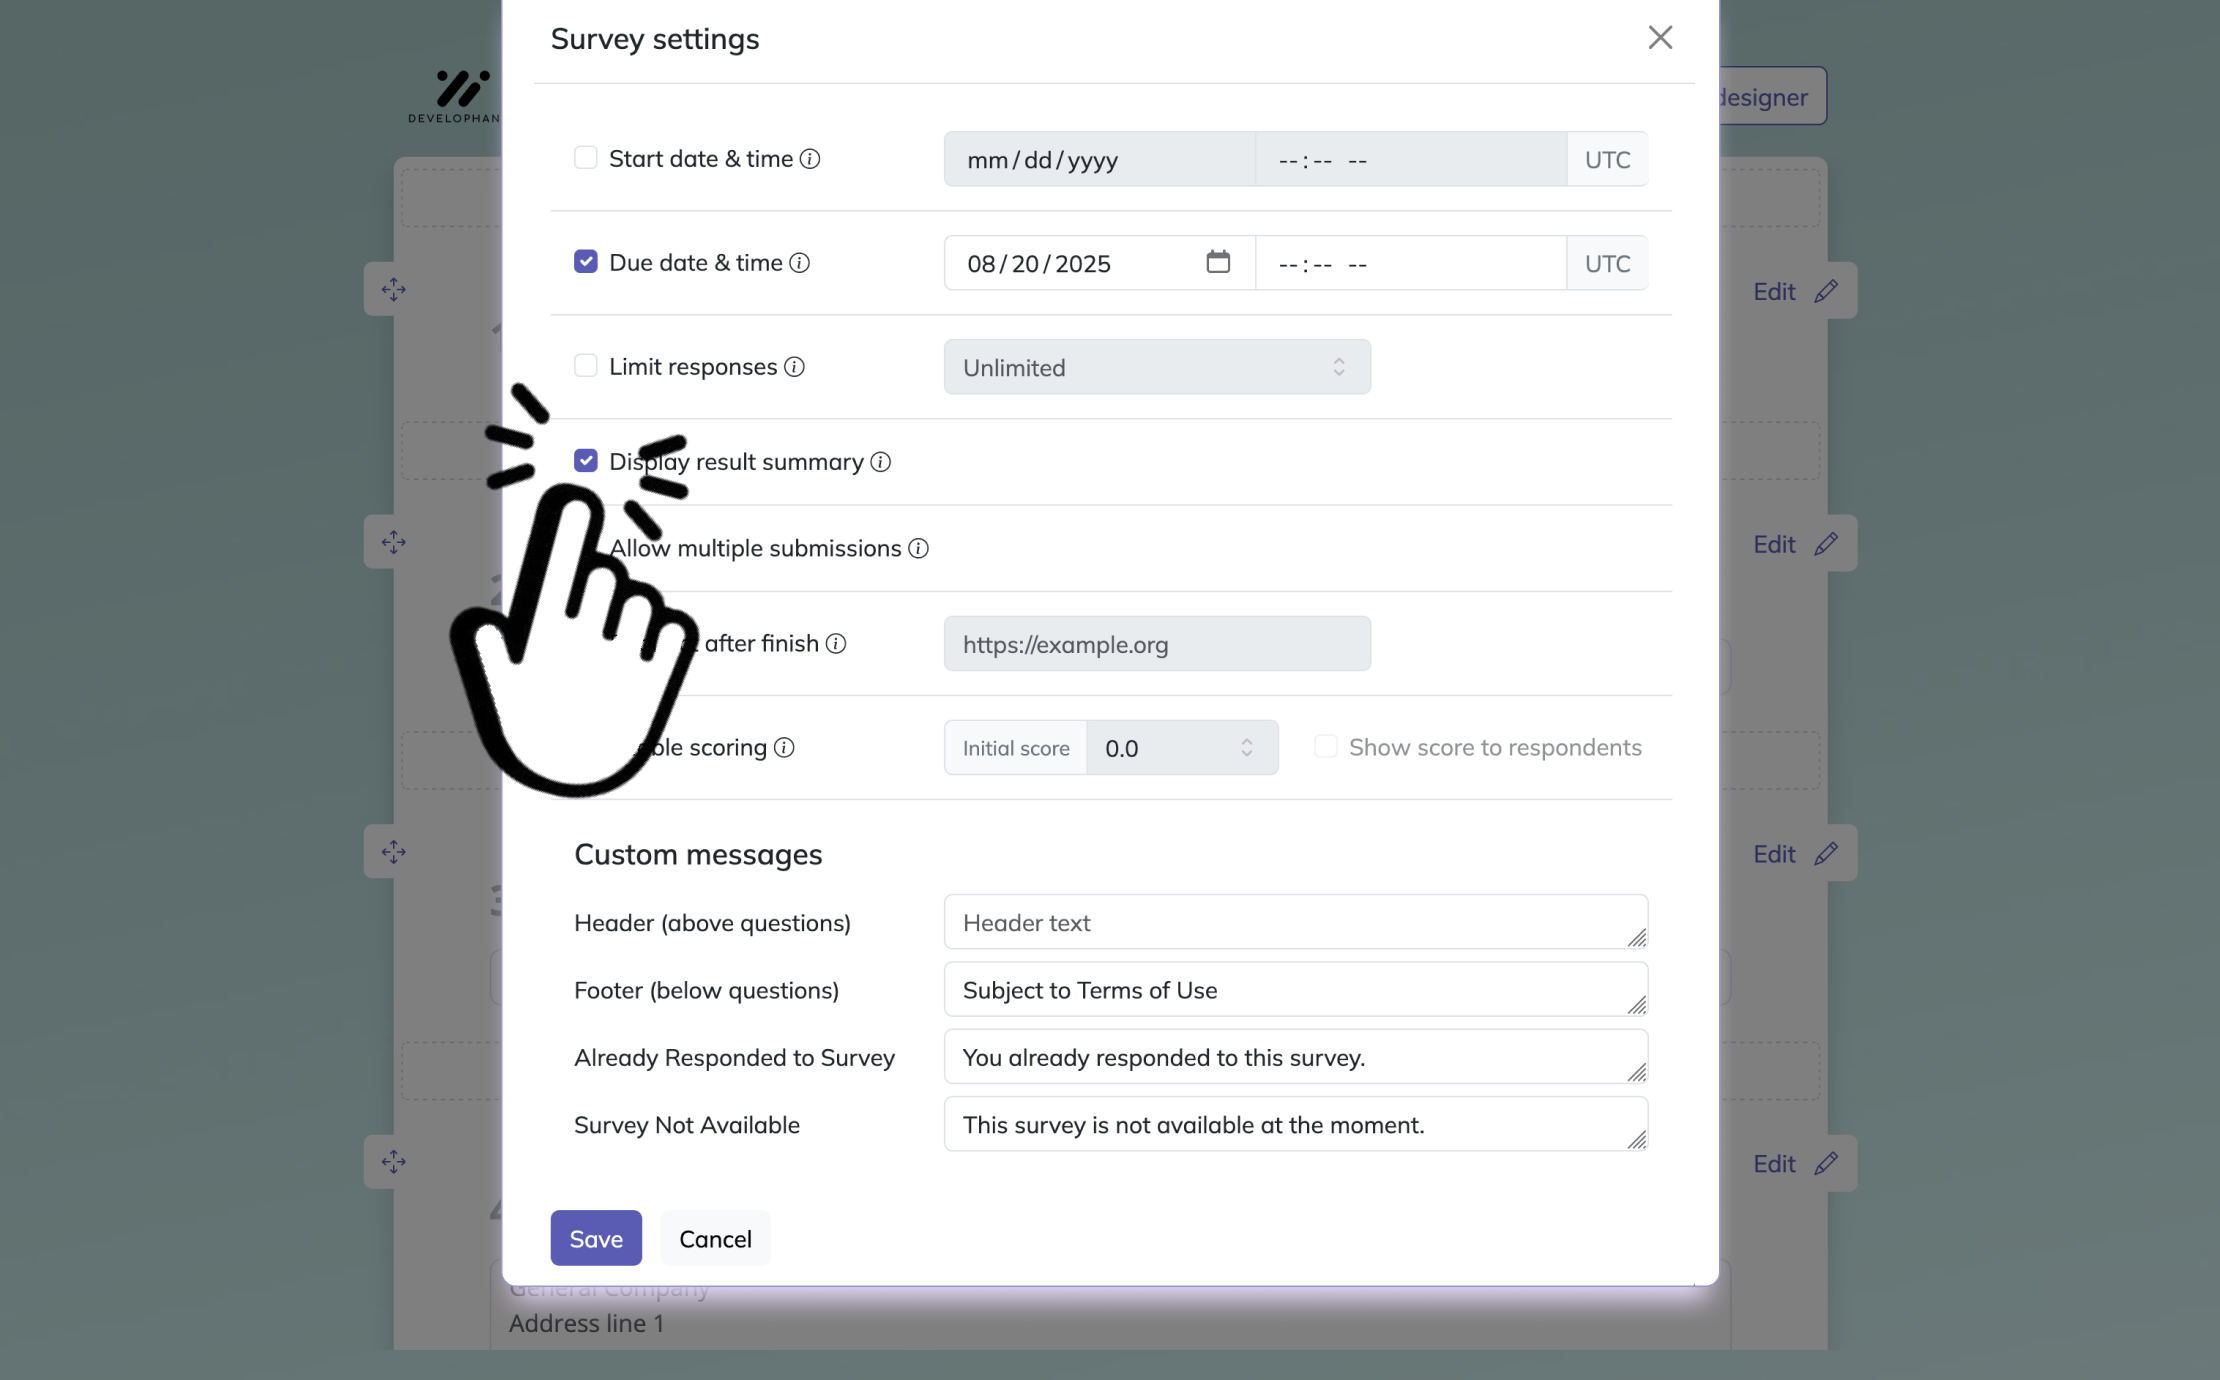Click info icon beside scoring label
The width and height of the screenshot is (2220, 1380).
coord(784,748)
